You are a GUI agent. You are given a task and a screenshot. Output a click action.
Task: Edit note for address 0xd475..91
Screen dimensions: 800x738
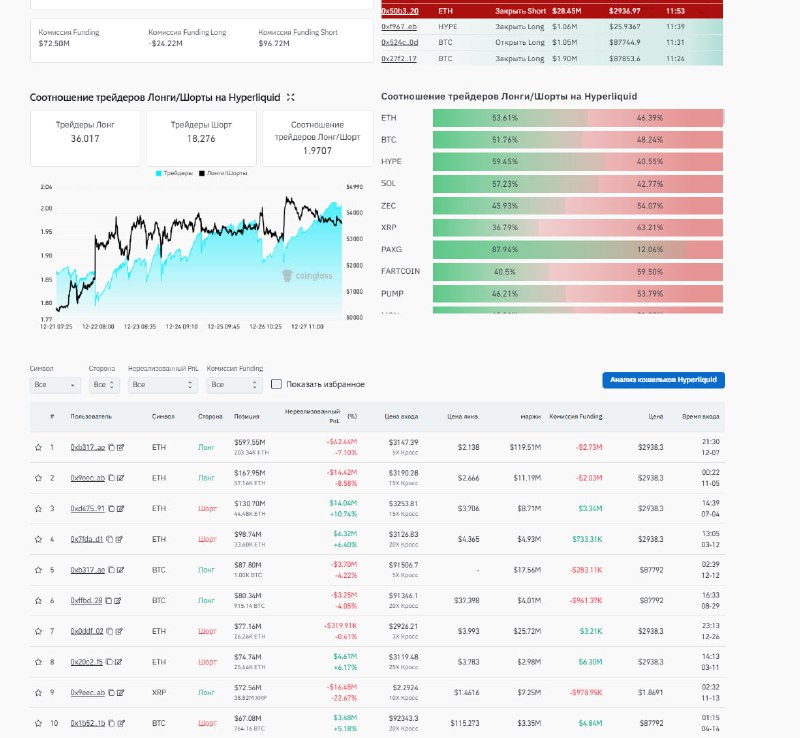[x=121, y=509]
